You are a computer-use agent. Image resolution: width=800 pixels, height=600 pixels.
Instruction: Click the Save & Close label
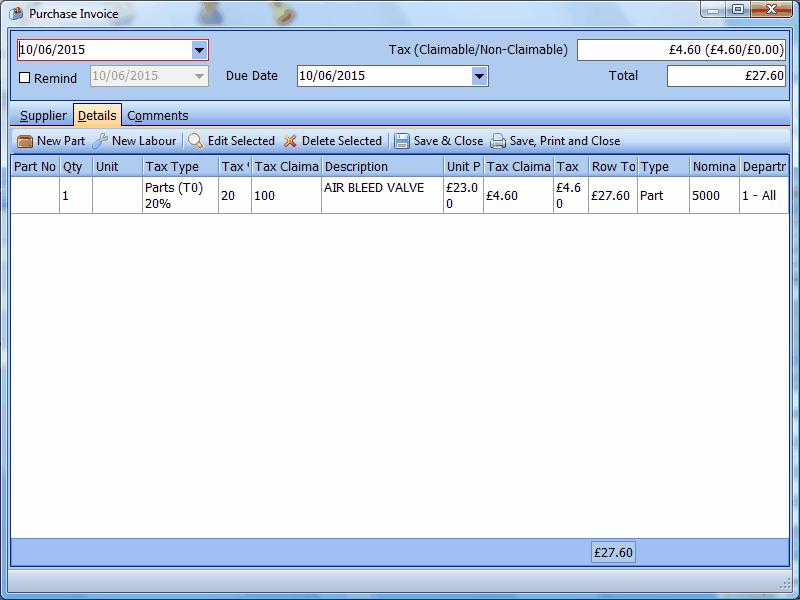448,141
